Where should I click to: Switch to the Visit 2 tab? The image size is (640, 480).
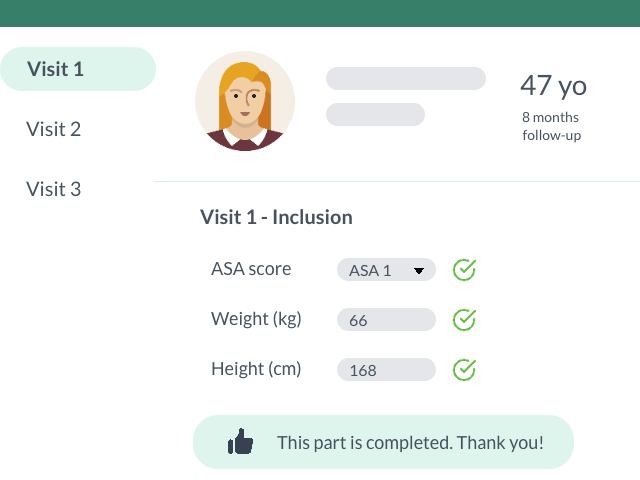point(54,129)
